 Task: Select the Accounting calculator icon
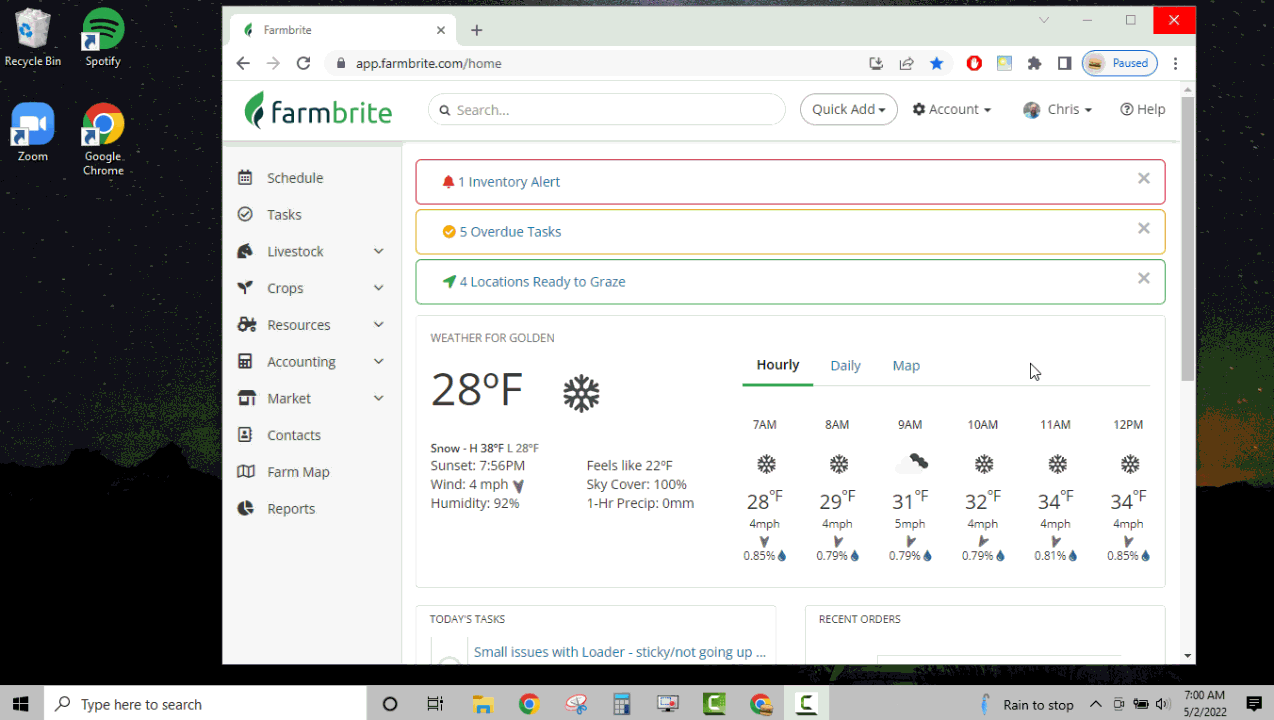tap(245, 362)
